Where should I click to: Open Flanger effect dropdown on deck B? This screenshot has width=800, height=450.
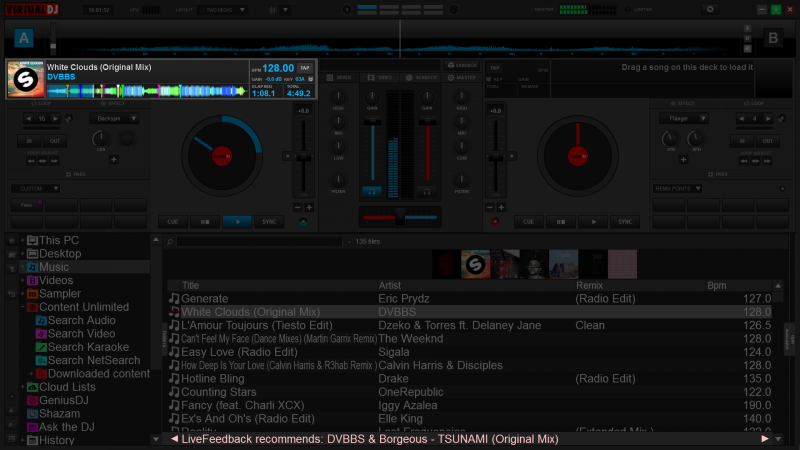point(684,118)
